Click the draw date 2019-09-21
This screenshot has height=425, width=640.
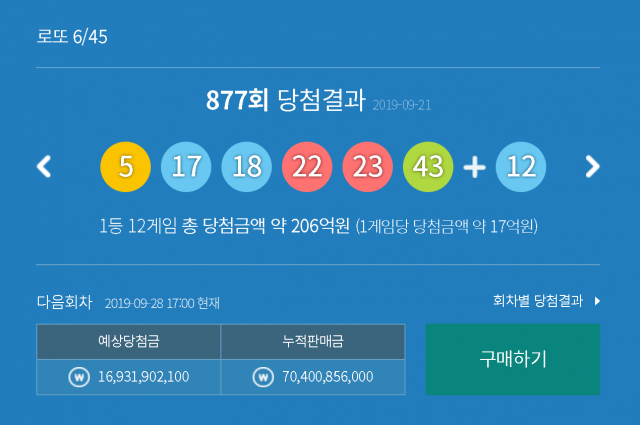point(402,105)
